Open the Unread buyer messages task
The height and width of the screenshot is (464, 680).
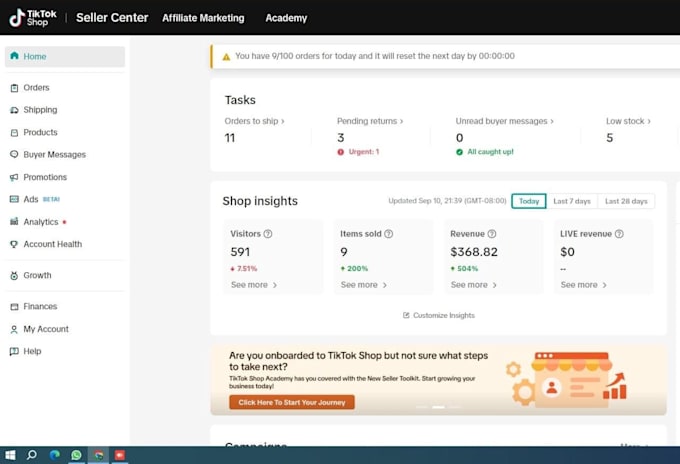coord(505,121)
